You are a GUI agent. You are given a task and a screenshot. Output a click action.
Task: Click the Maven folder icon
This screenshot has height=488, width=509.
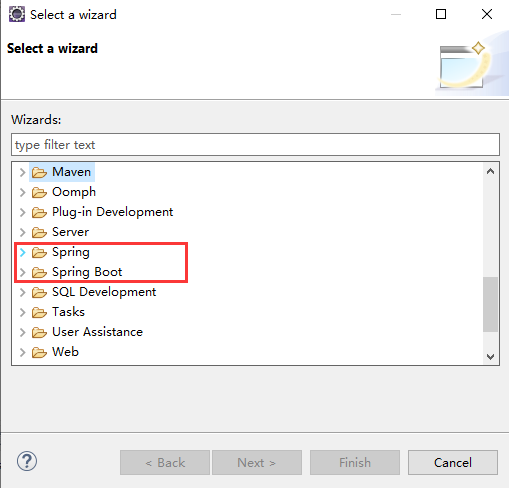coord(39,173)
